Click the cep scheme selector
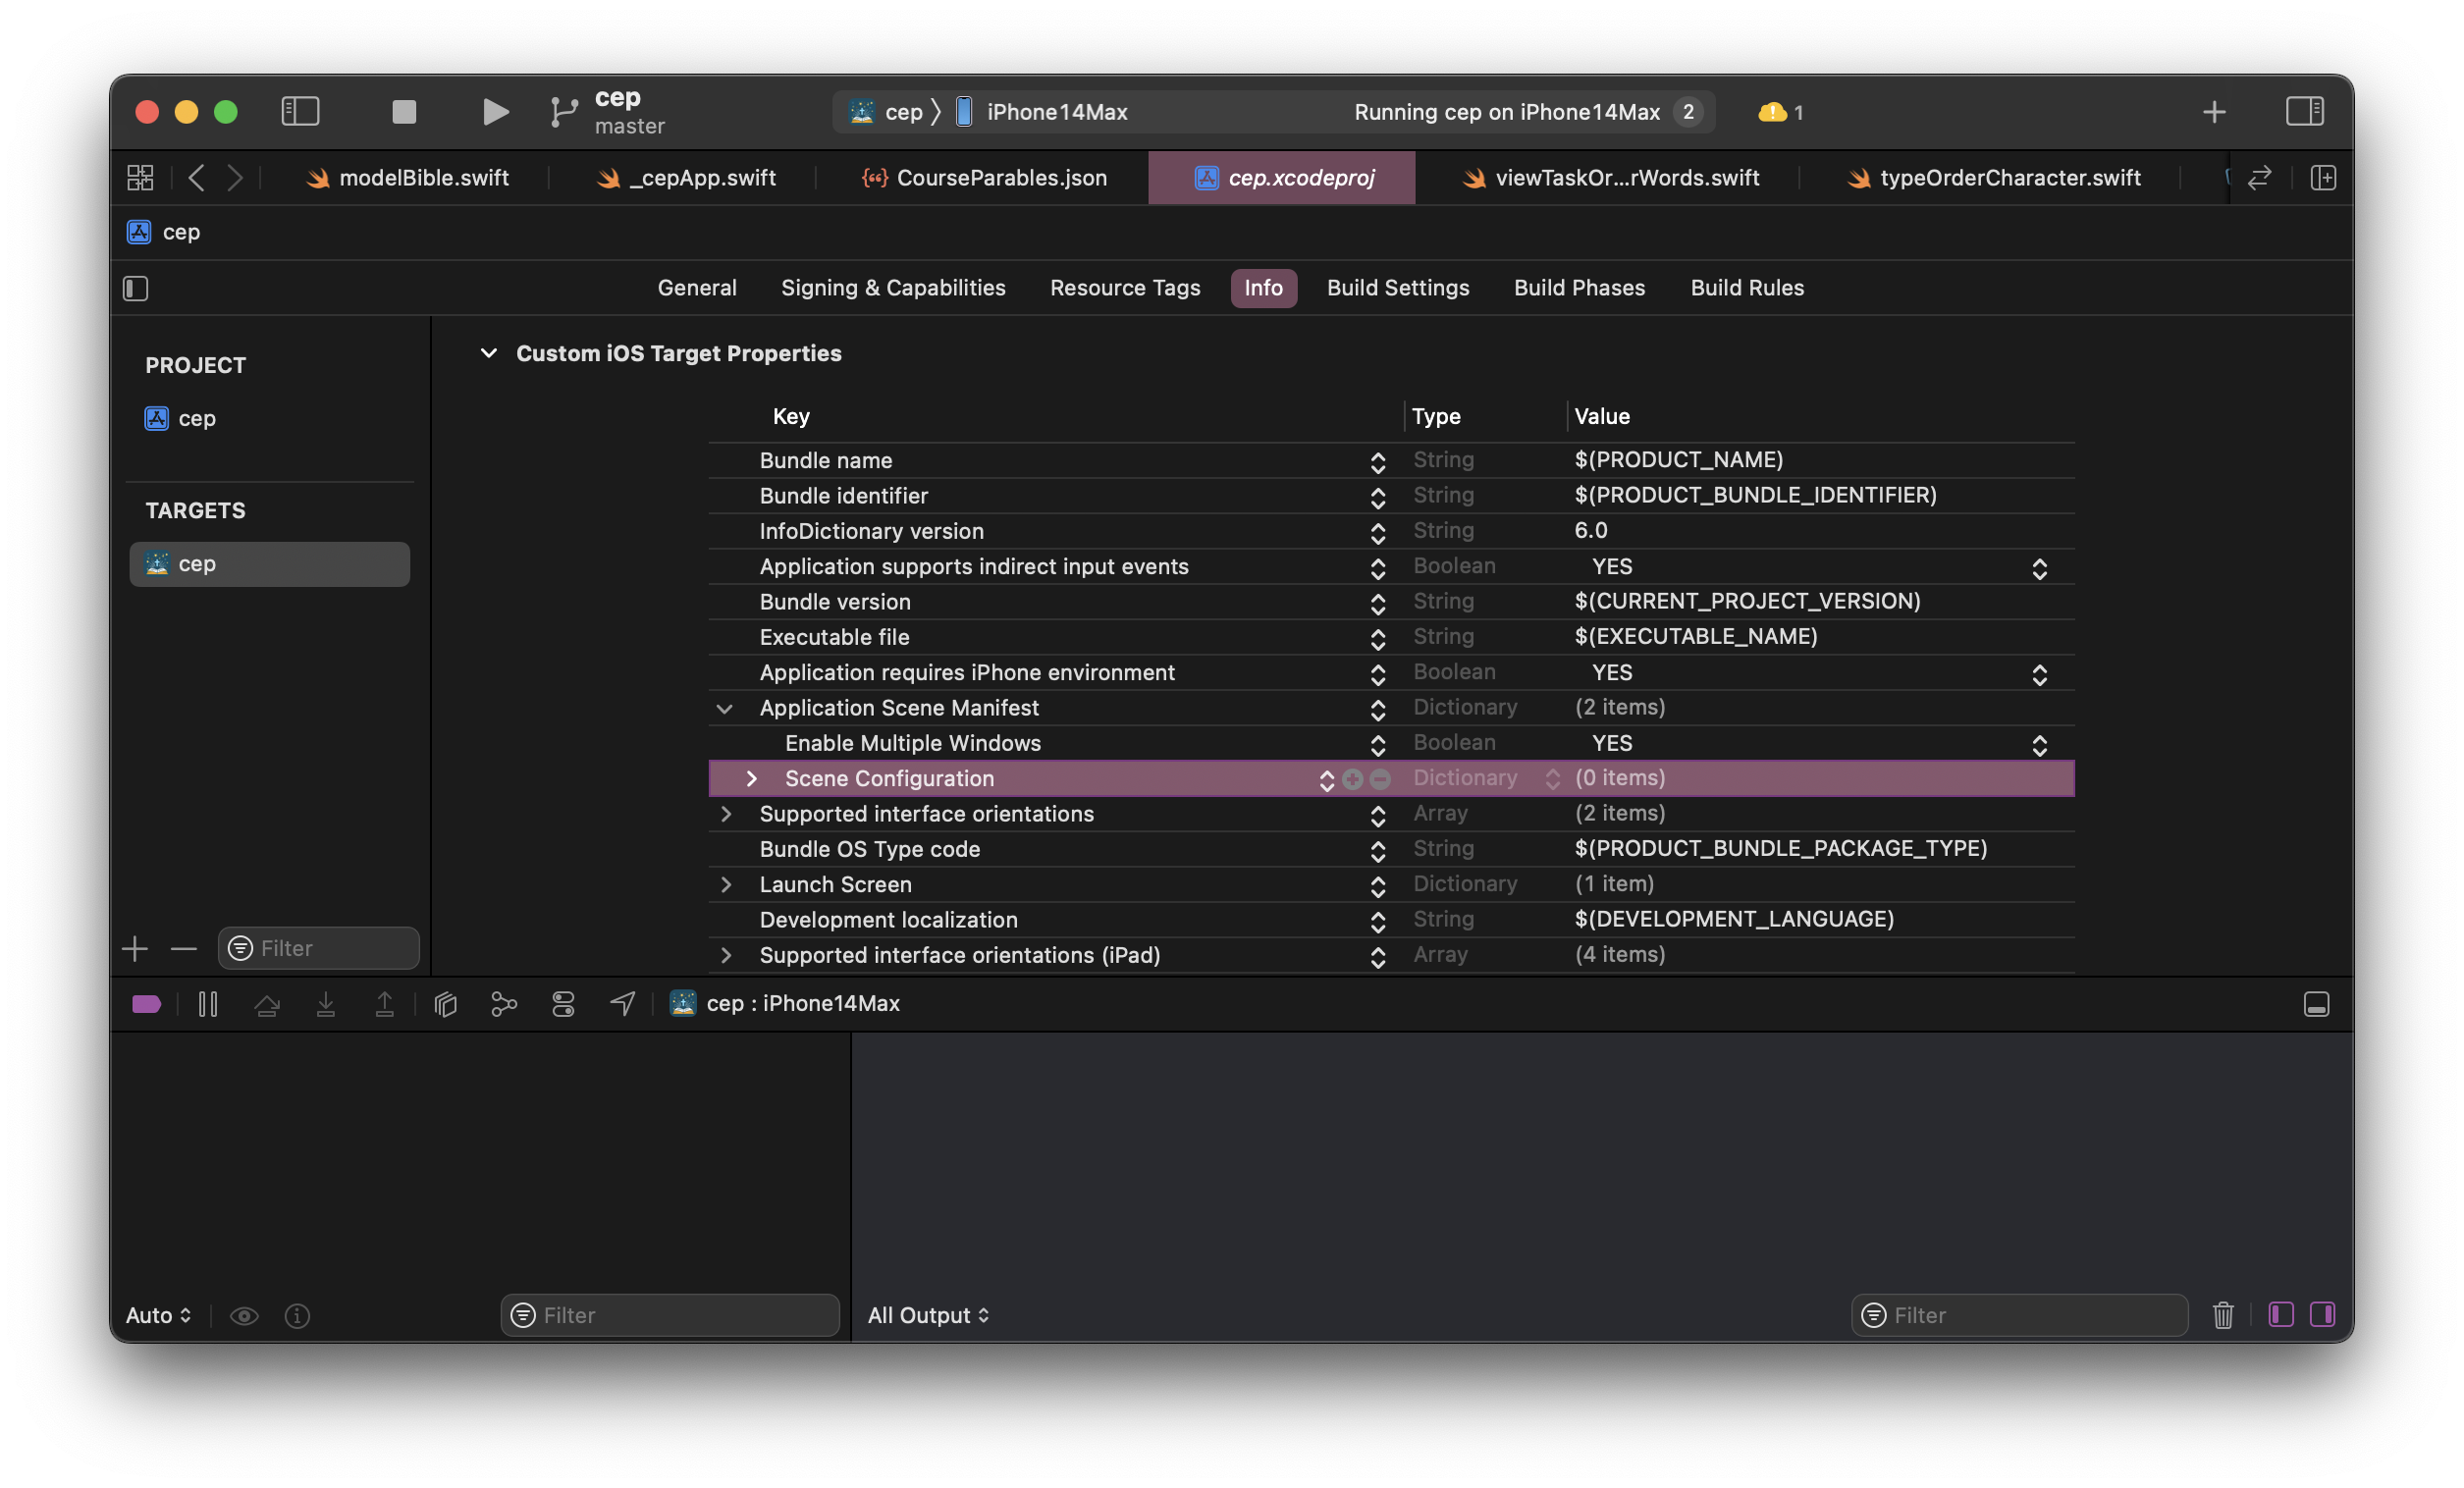Viewport: 2464px width, 1488px height. tap(886, 112)
